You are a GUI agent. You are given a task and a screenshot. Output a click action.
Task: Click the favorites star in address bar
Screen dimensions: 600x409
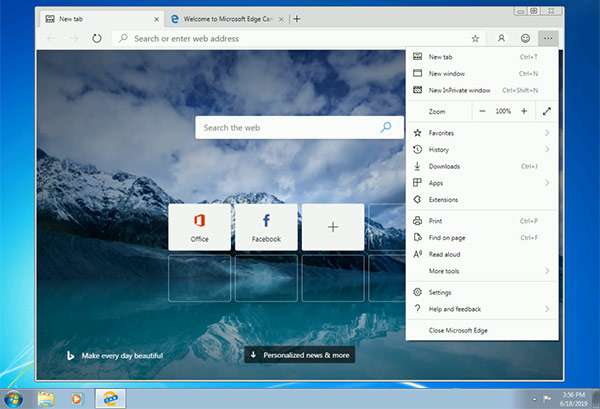[x=475, y=38]
